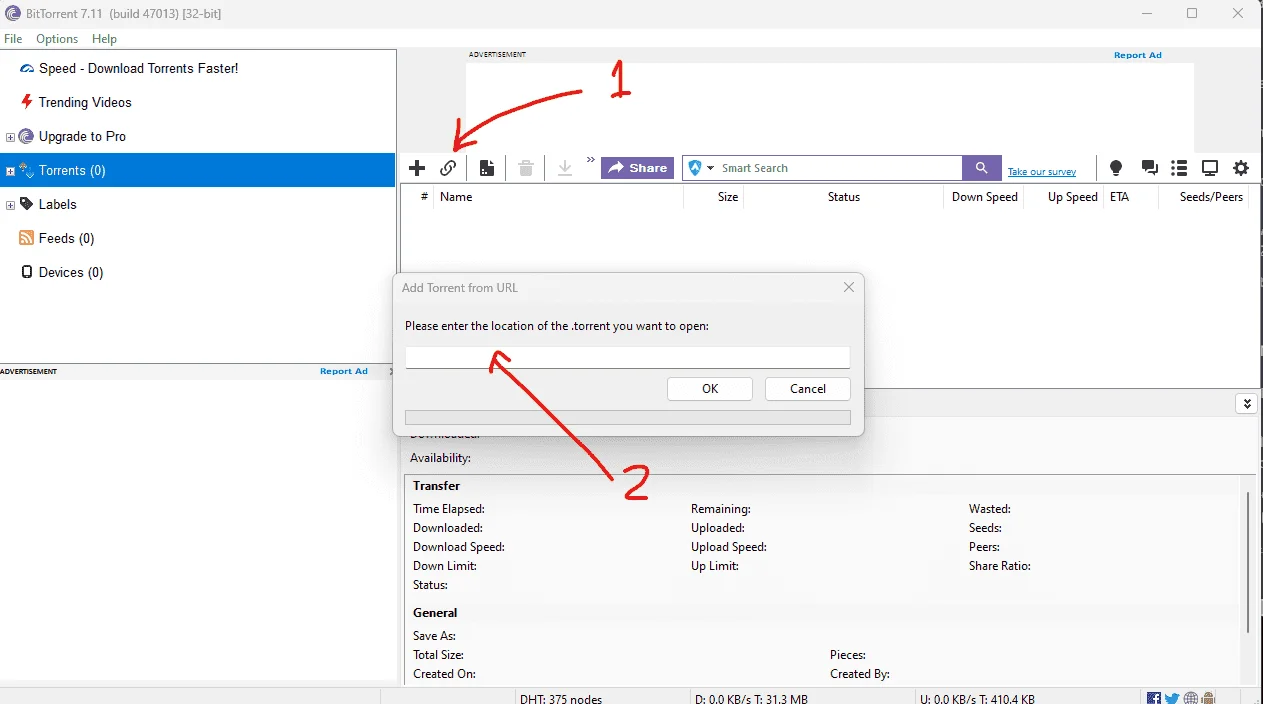Click the chat bubbles icon in toolbar
Viewport: 1263px width, 704px height.
pos(1149,168)
